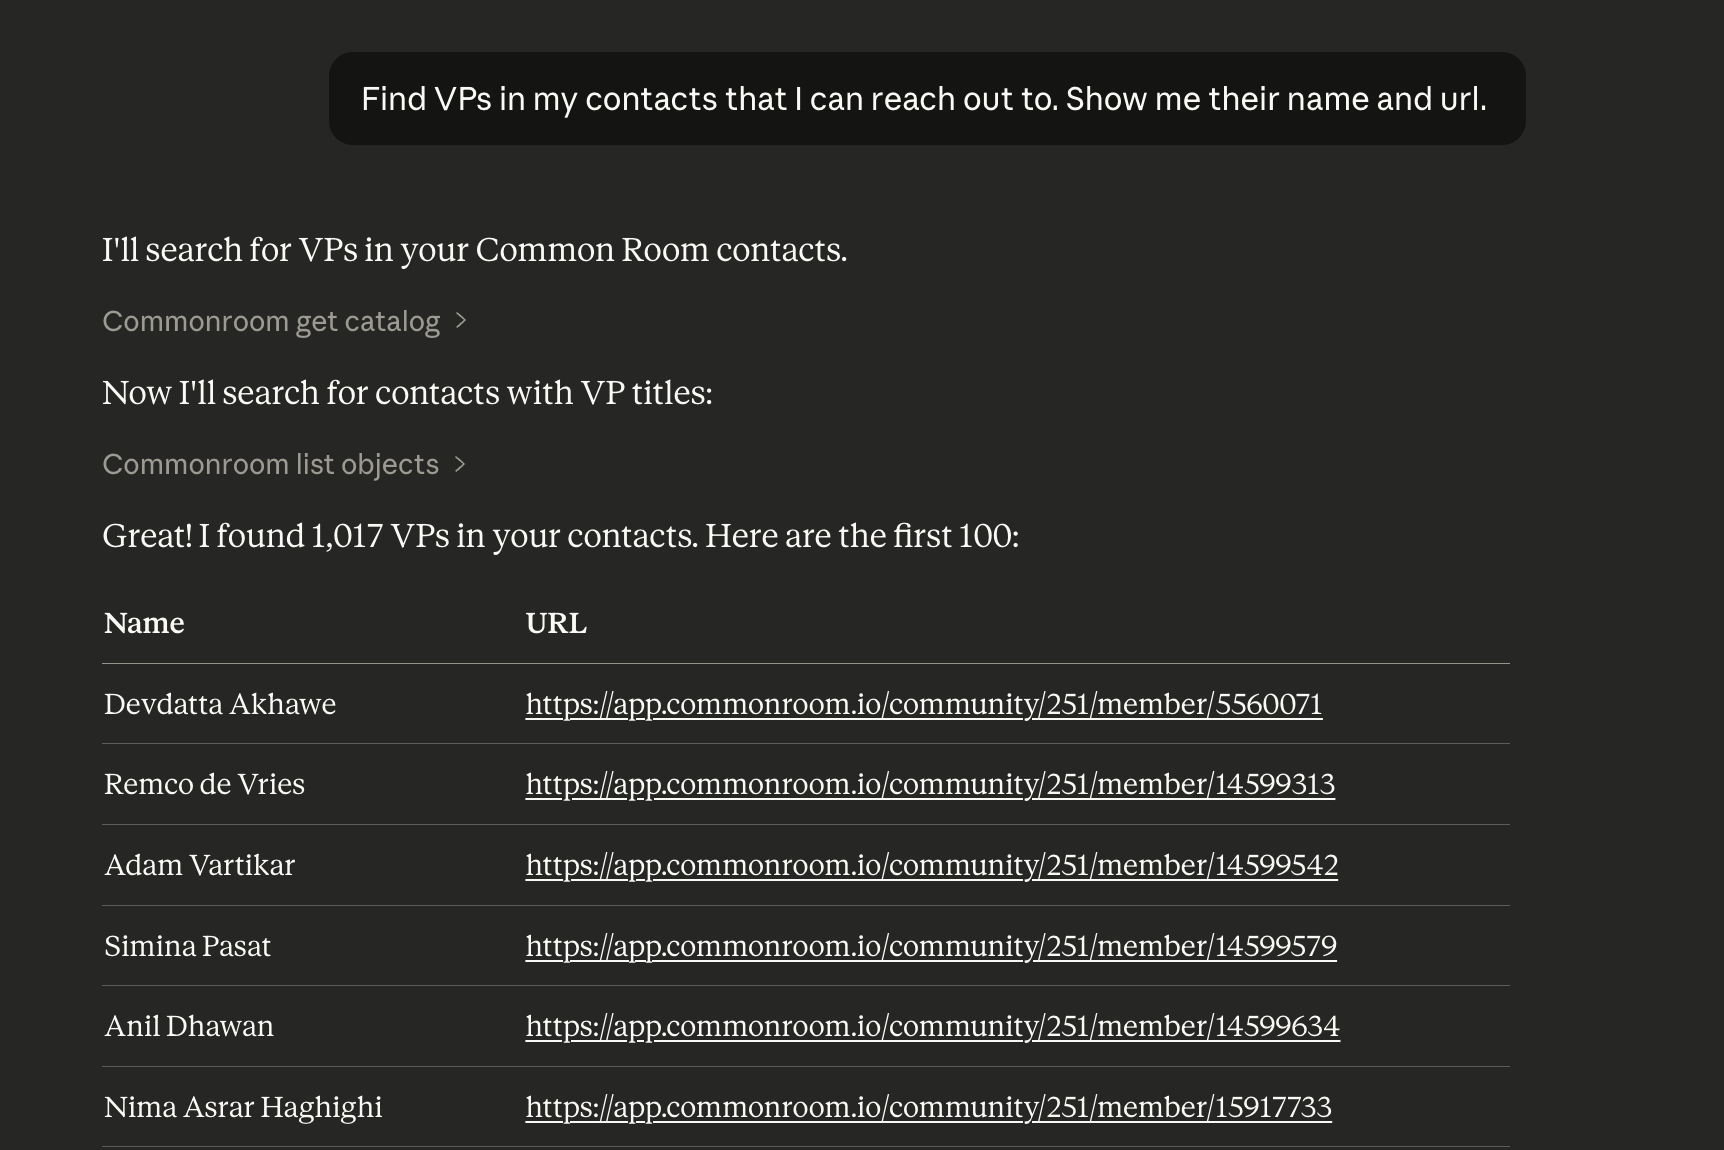Select the user prompt message bubble
Image resolution: width=1724 pixels, height=1150 pixels.
click(926, 99)
